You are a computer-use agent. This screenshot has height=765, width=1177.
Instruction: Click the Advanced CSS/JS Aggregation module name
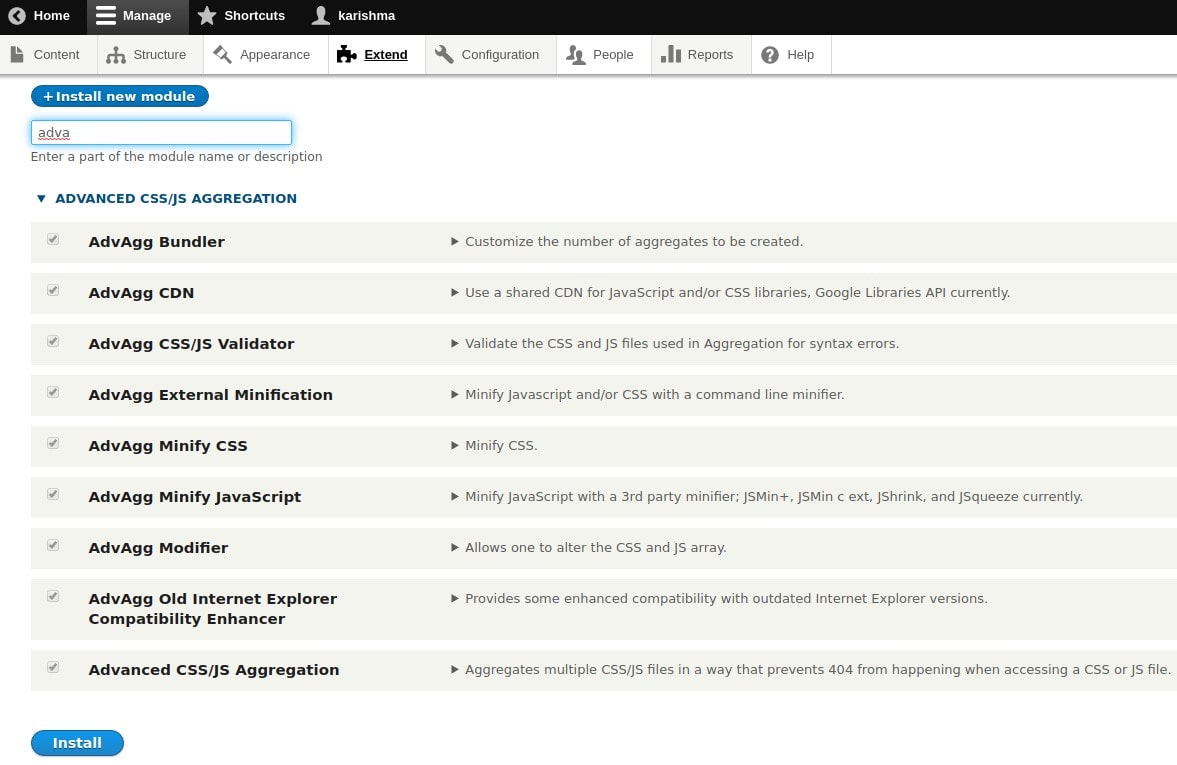tap(214, 670)
